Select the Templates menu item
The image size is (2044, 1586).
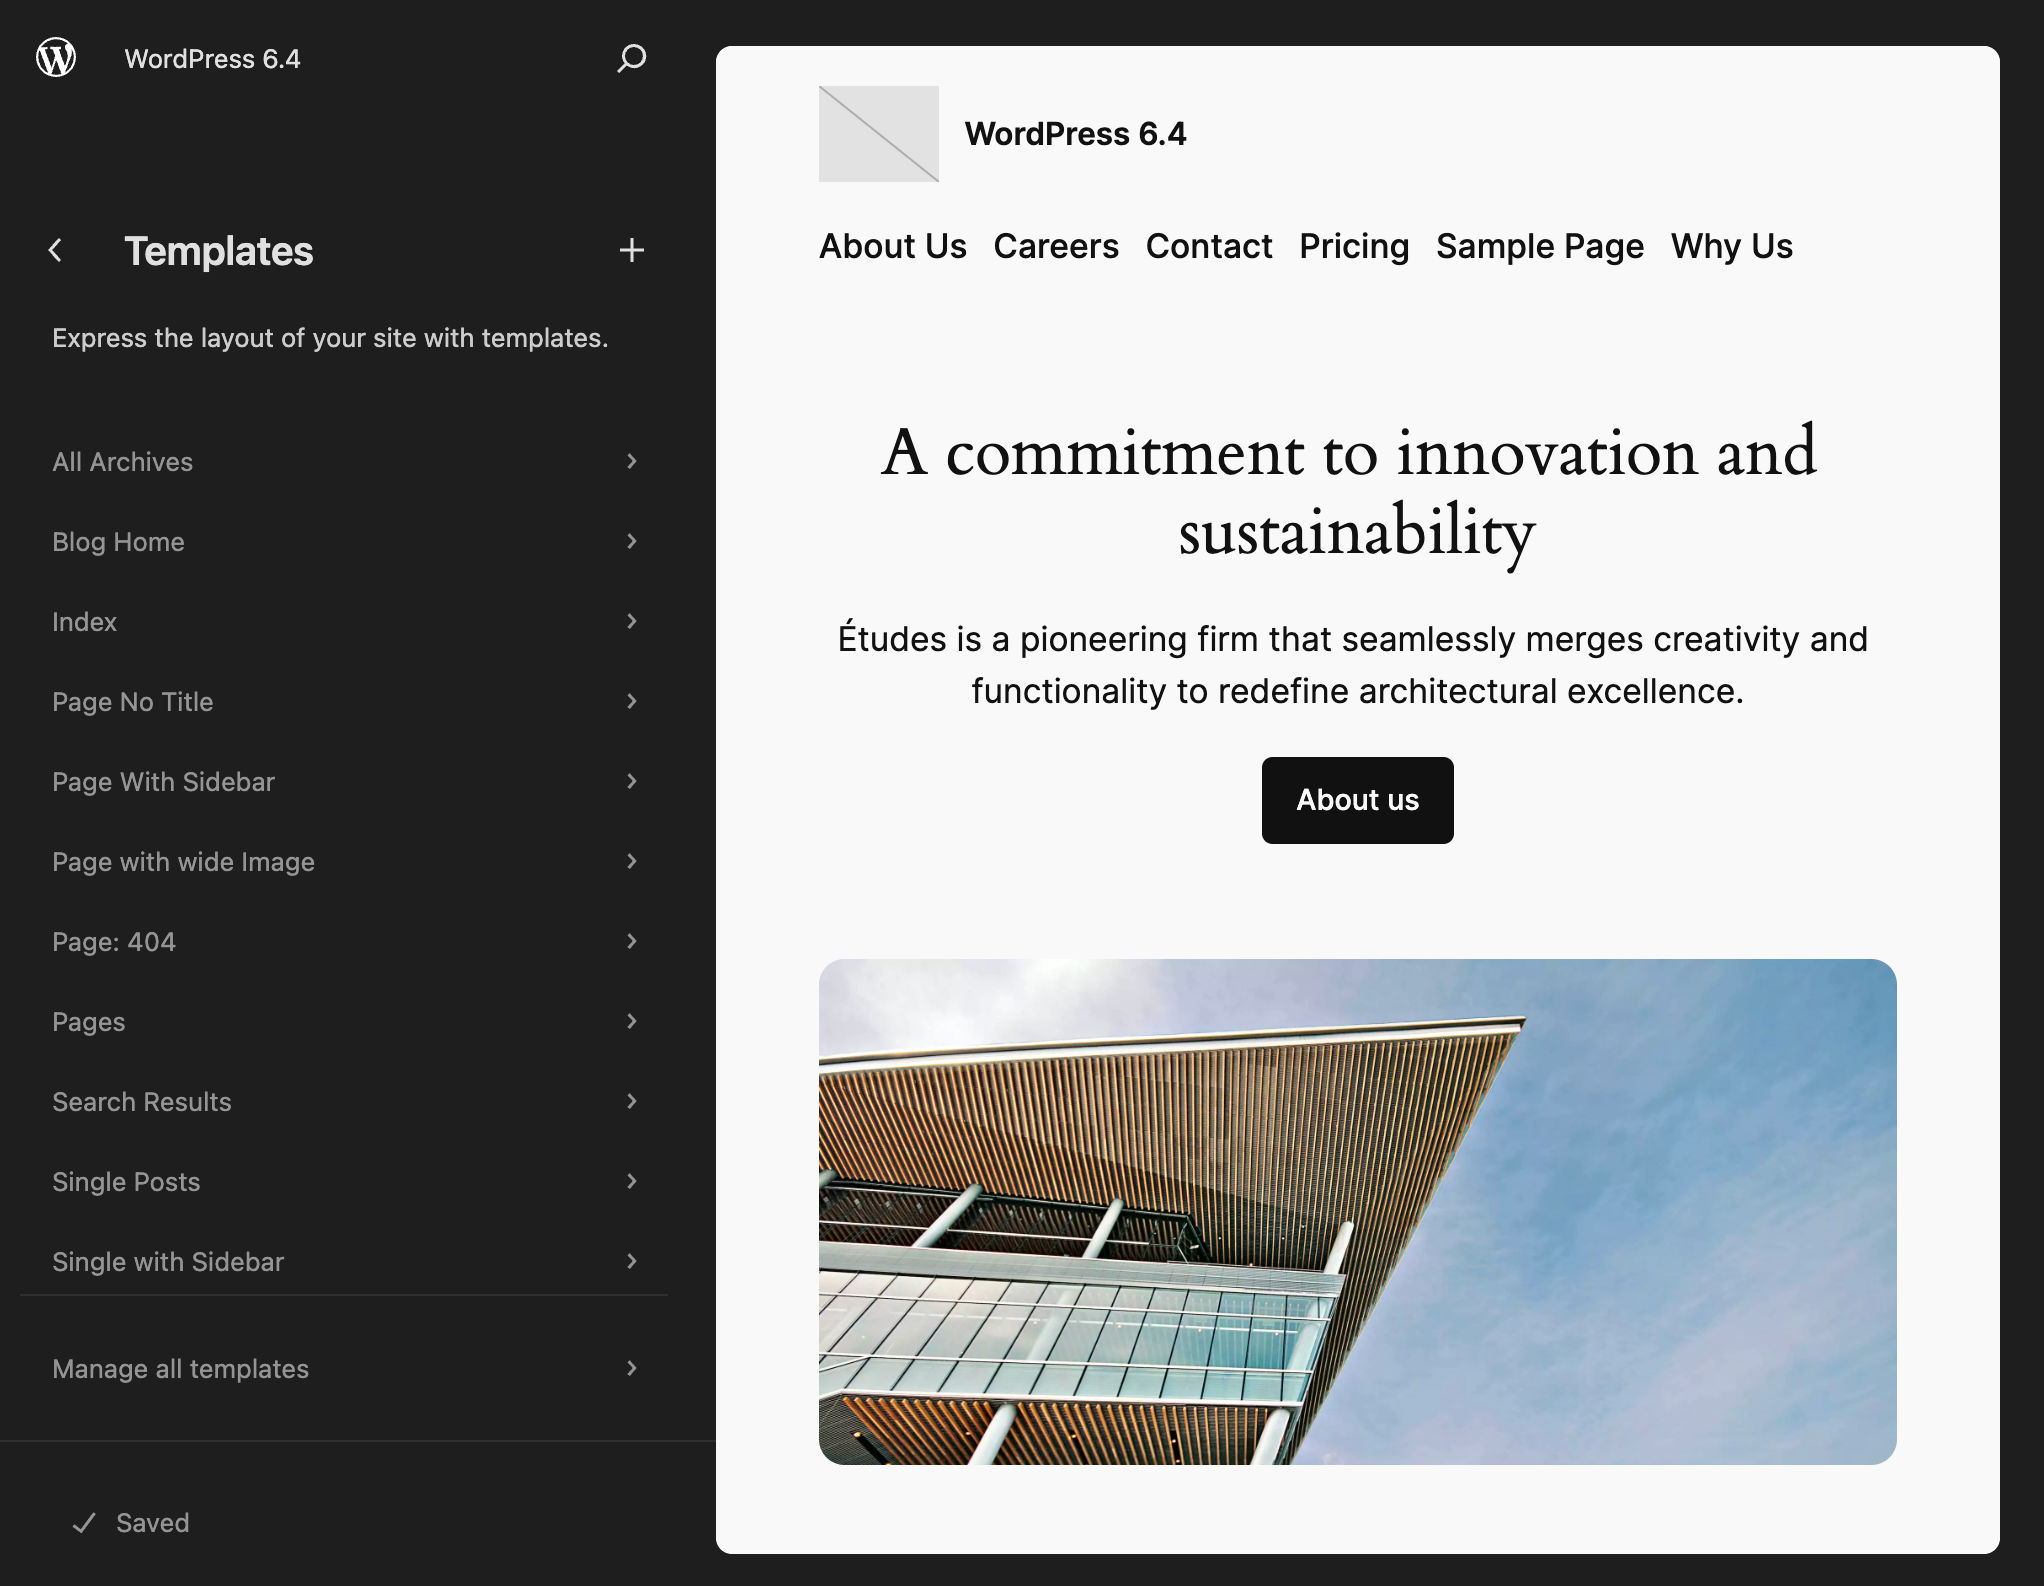(219, 251)
